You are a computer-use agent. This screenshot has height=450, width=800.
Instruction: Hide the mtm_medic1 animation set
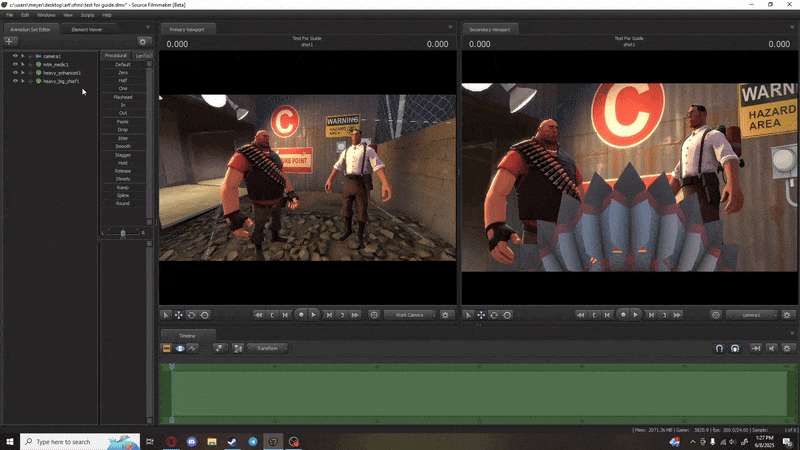pyautogui.click(x=15, y=64)
